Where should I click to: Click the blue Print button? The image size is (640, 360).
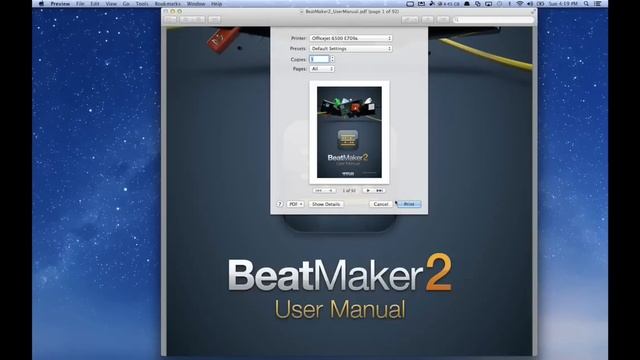(409, 204)
